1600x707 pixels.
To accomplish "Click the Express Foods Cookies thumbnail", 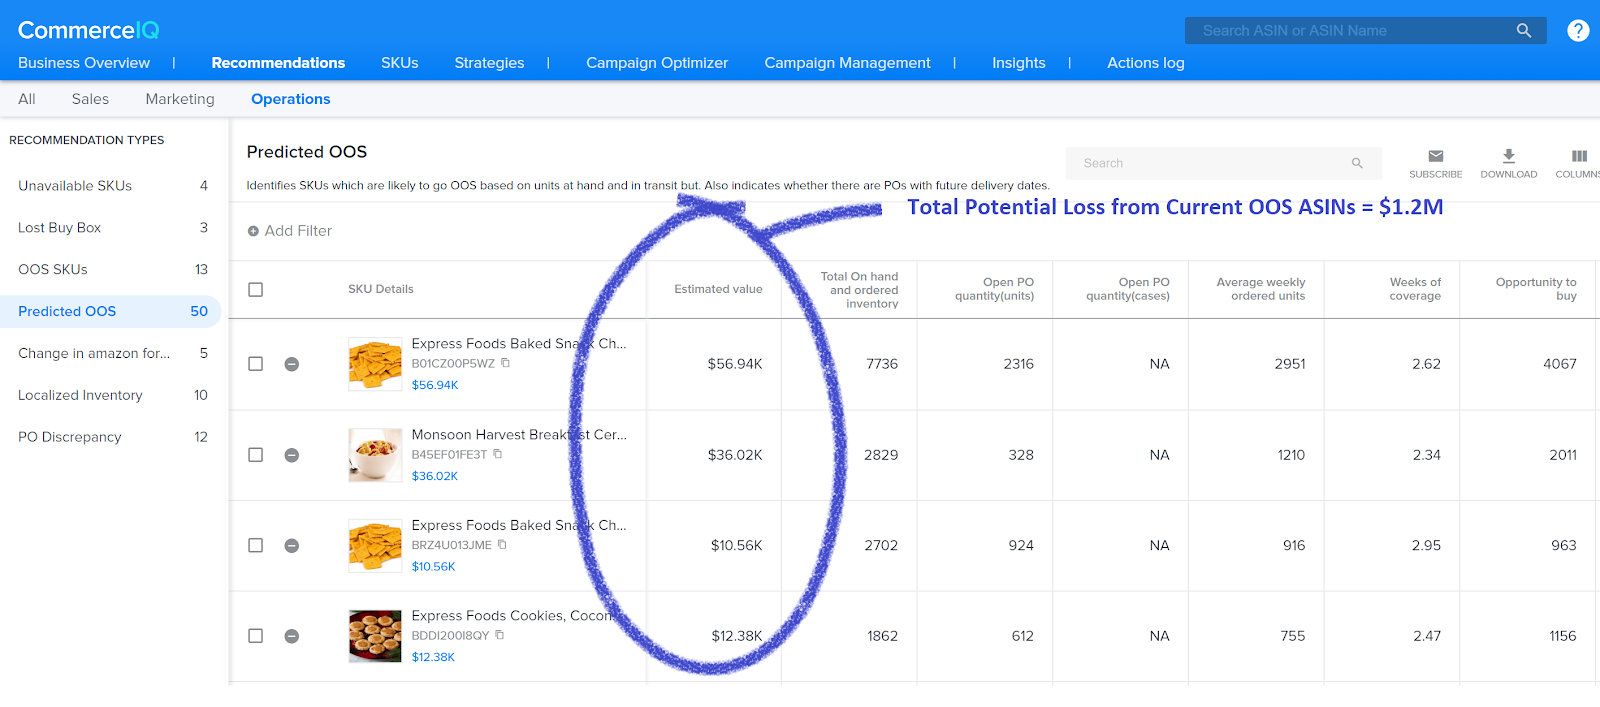I will [x=375, y=636].
